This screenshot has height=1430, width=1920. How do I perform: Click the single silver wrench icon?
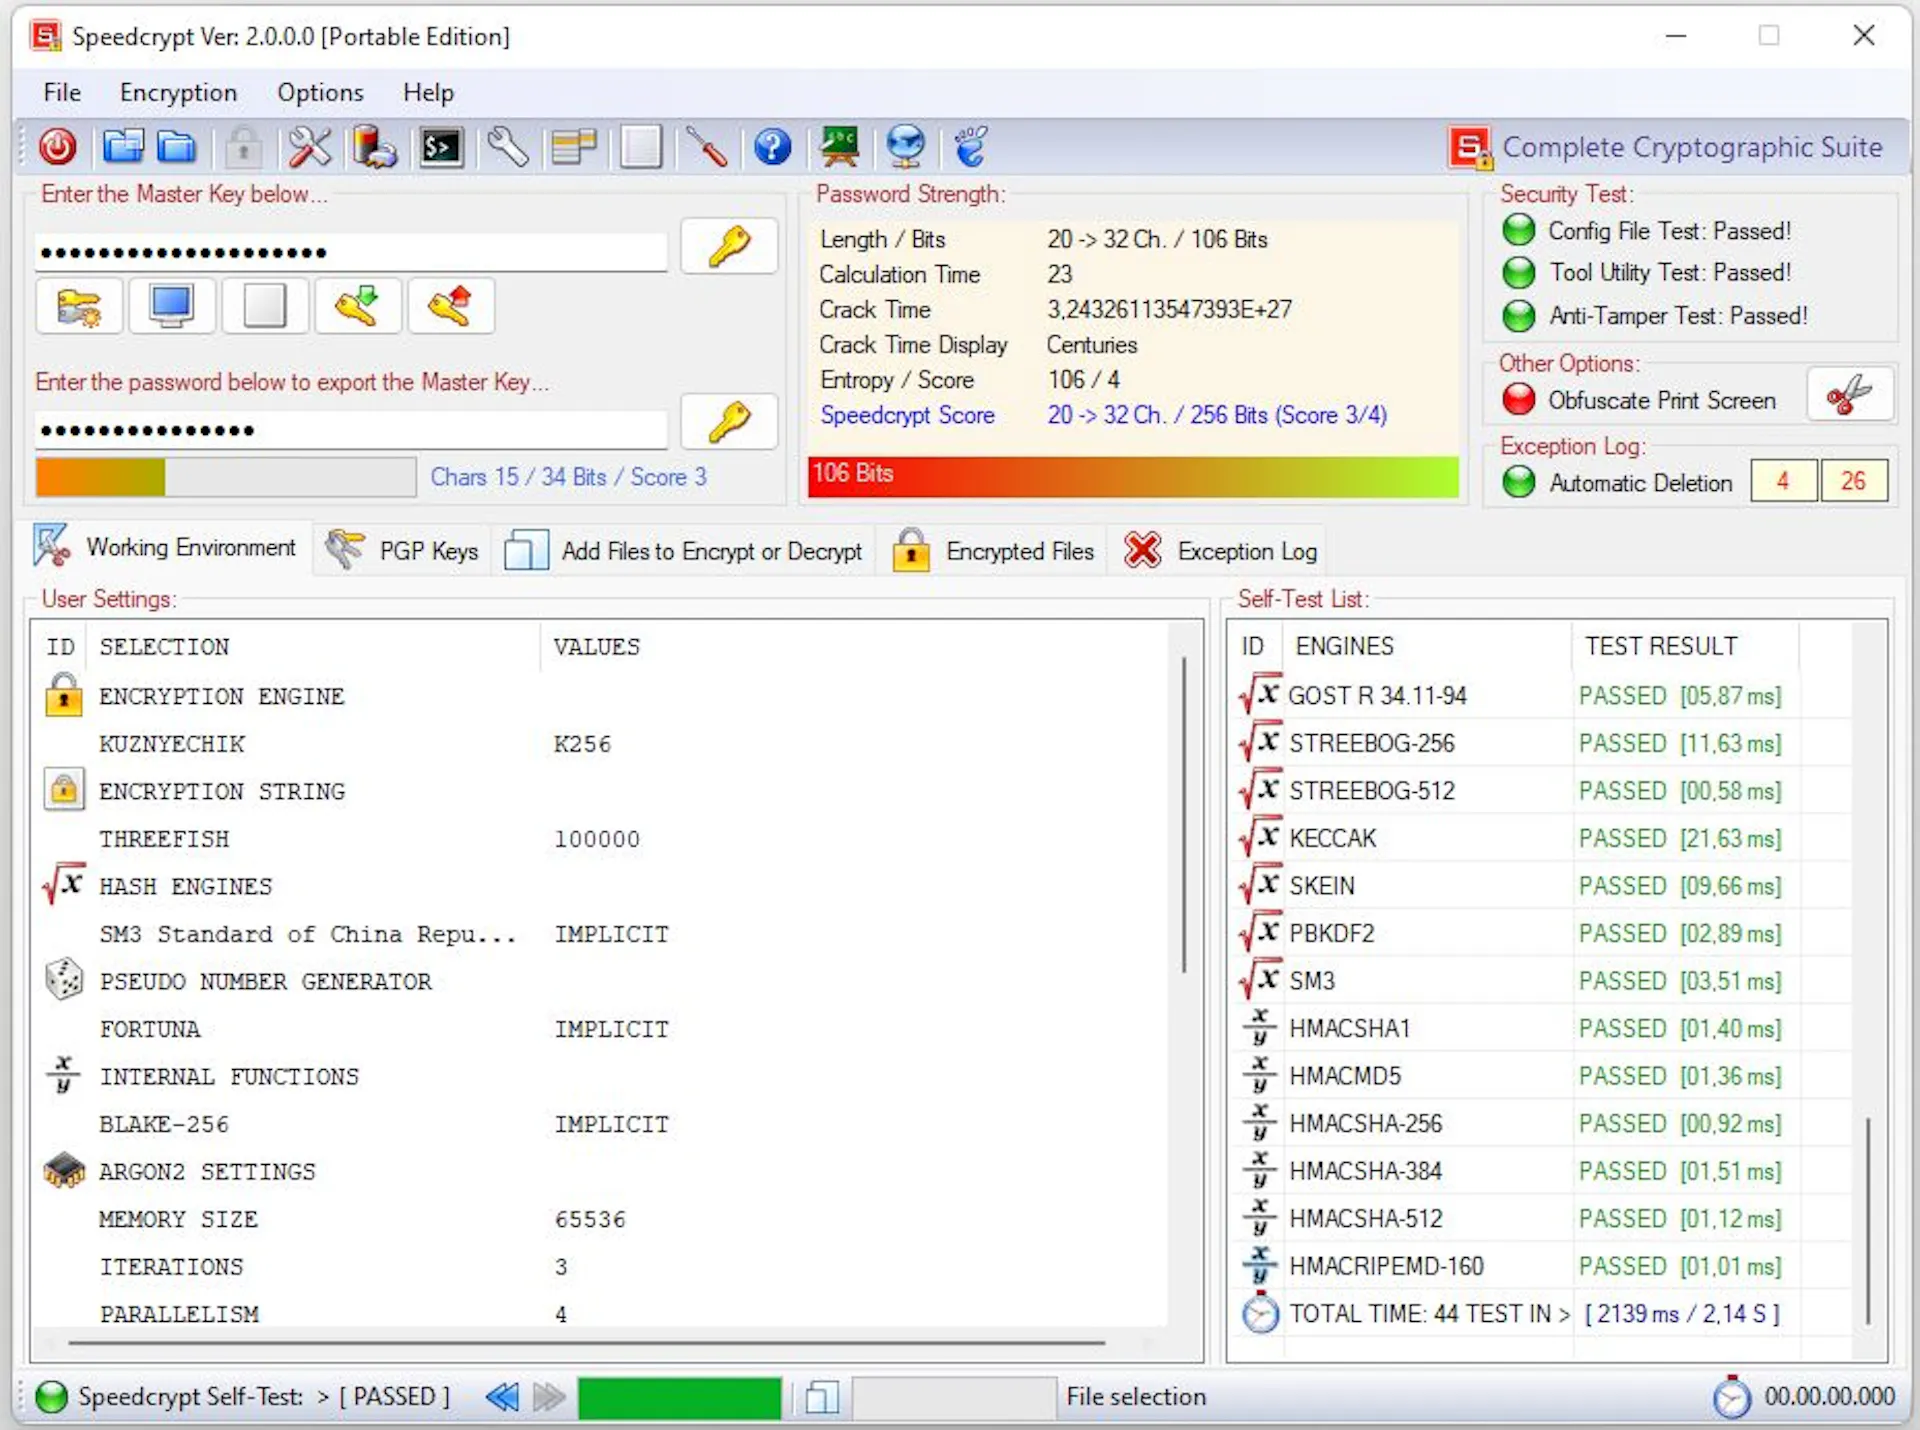508,147
